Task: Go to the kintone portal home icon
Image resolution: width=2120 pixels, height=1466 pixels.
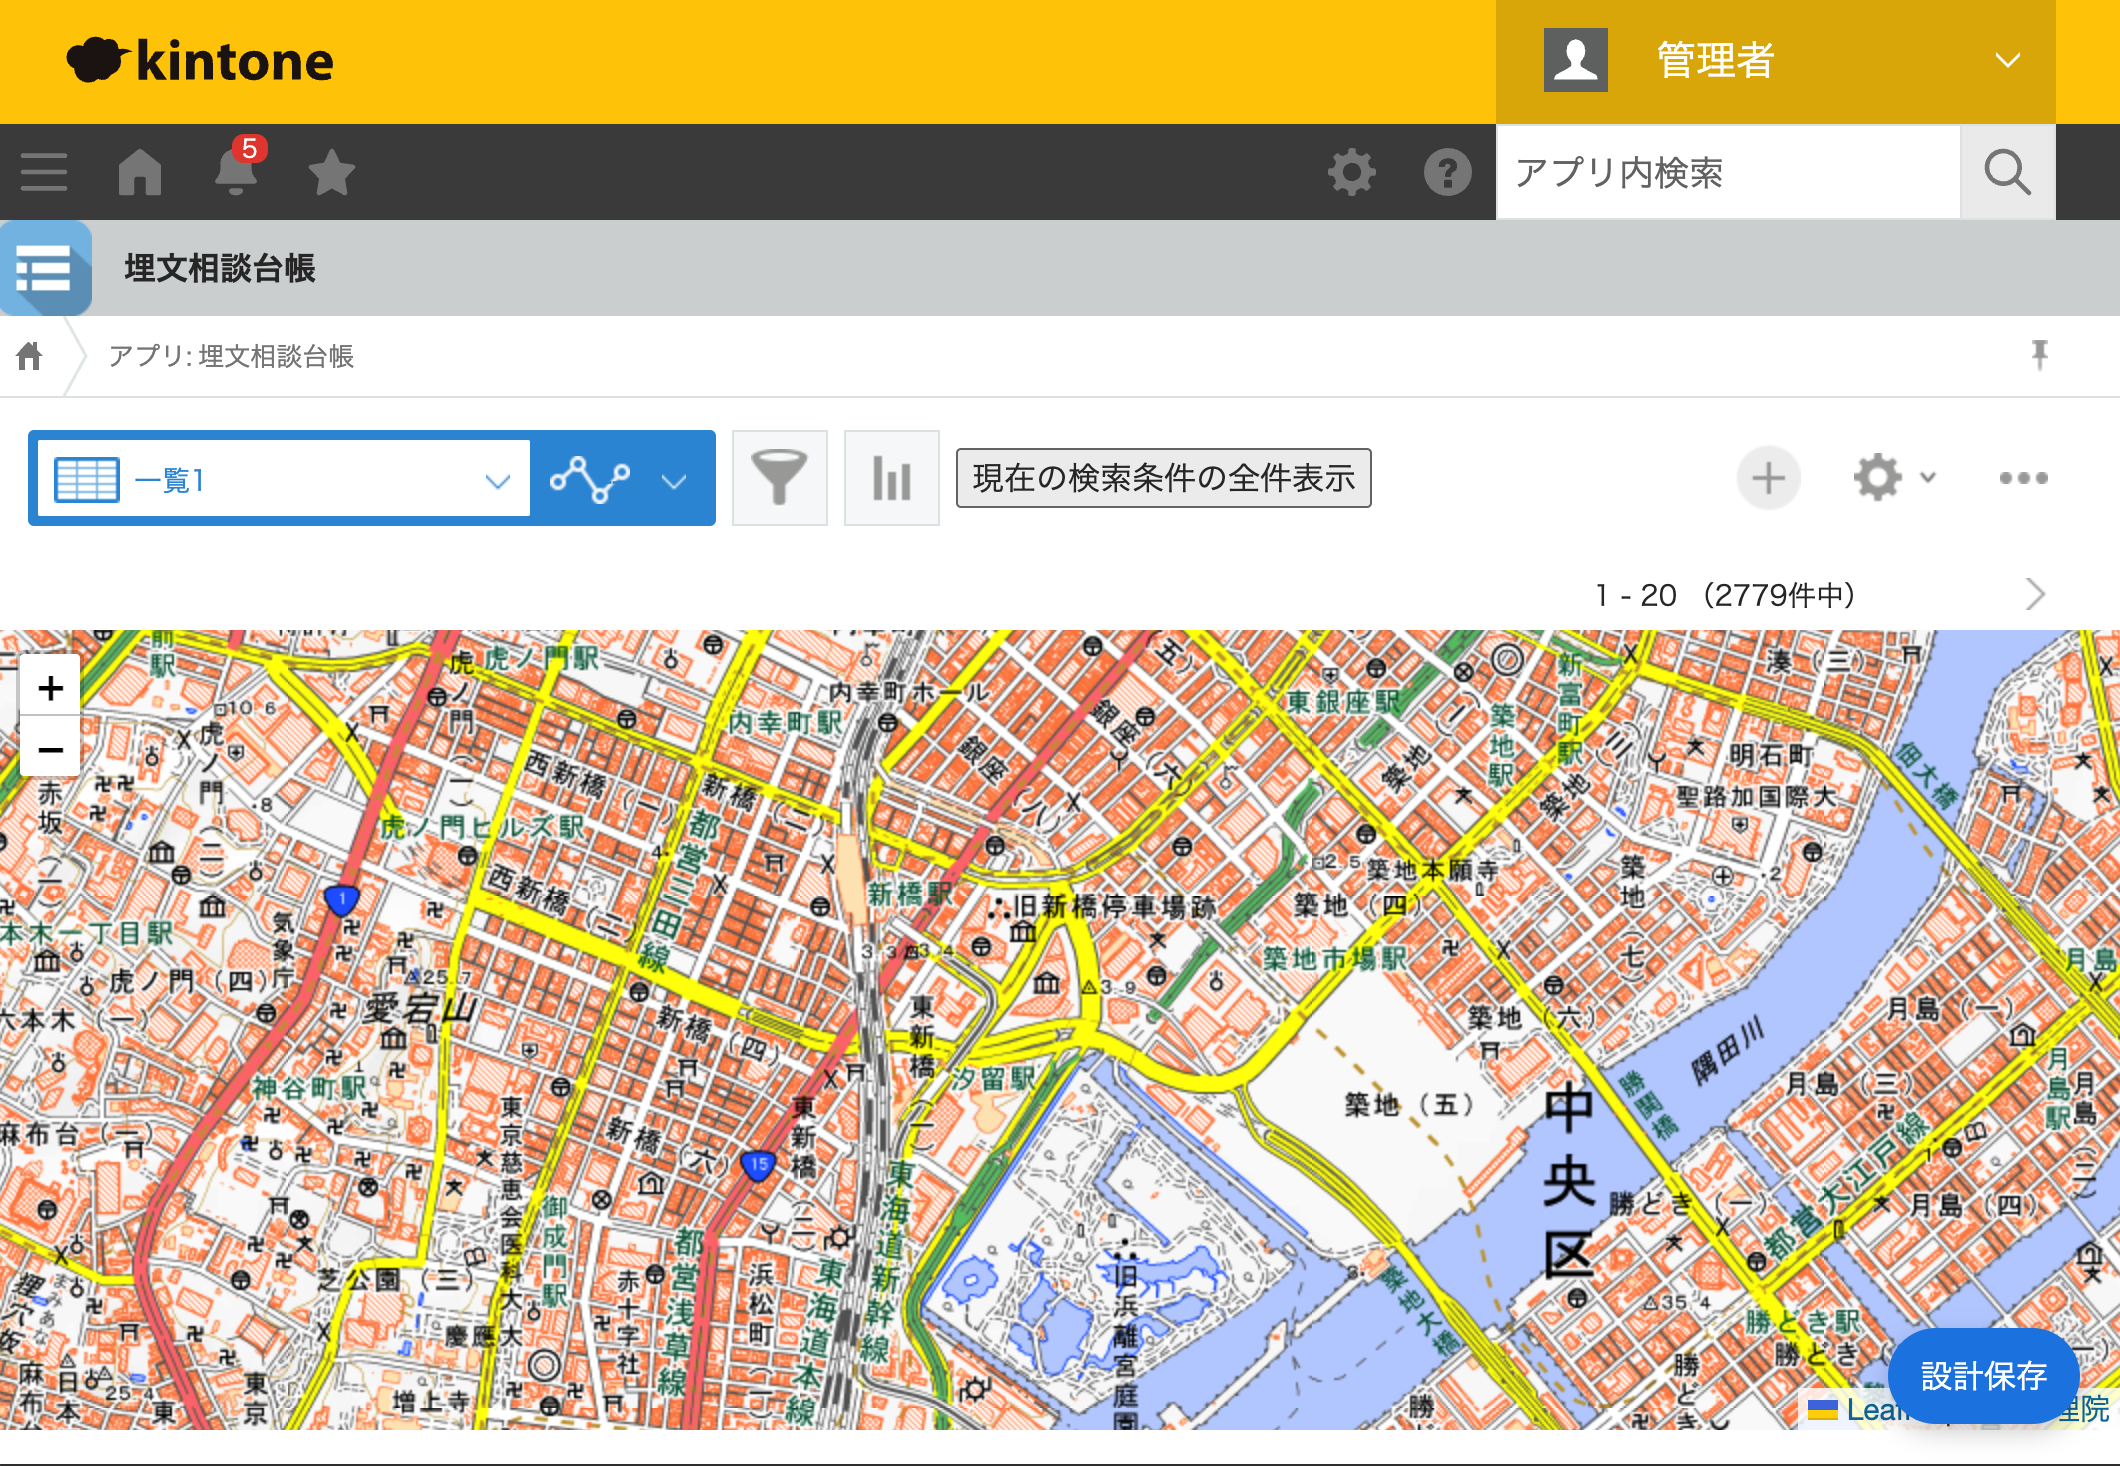Action: pyautogui.click(x=140, y=172)
